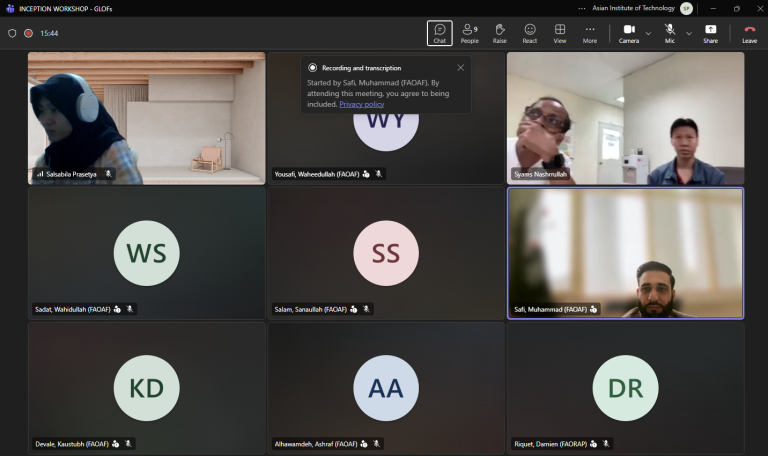Select Safi, Muhammad's video tile
Viewport: 768px width, 456px height.
(625, 253)
